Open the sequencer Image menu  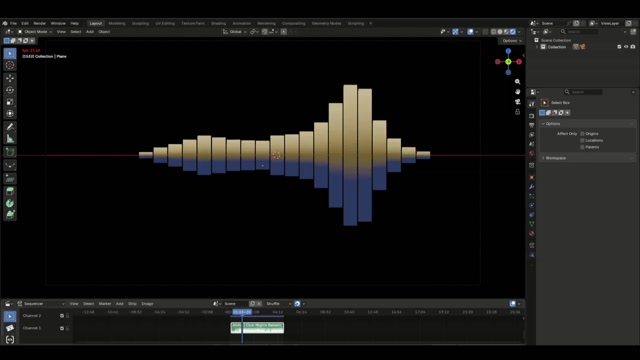click(147, 304)
